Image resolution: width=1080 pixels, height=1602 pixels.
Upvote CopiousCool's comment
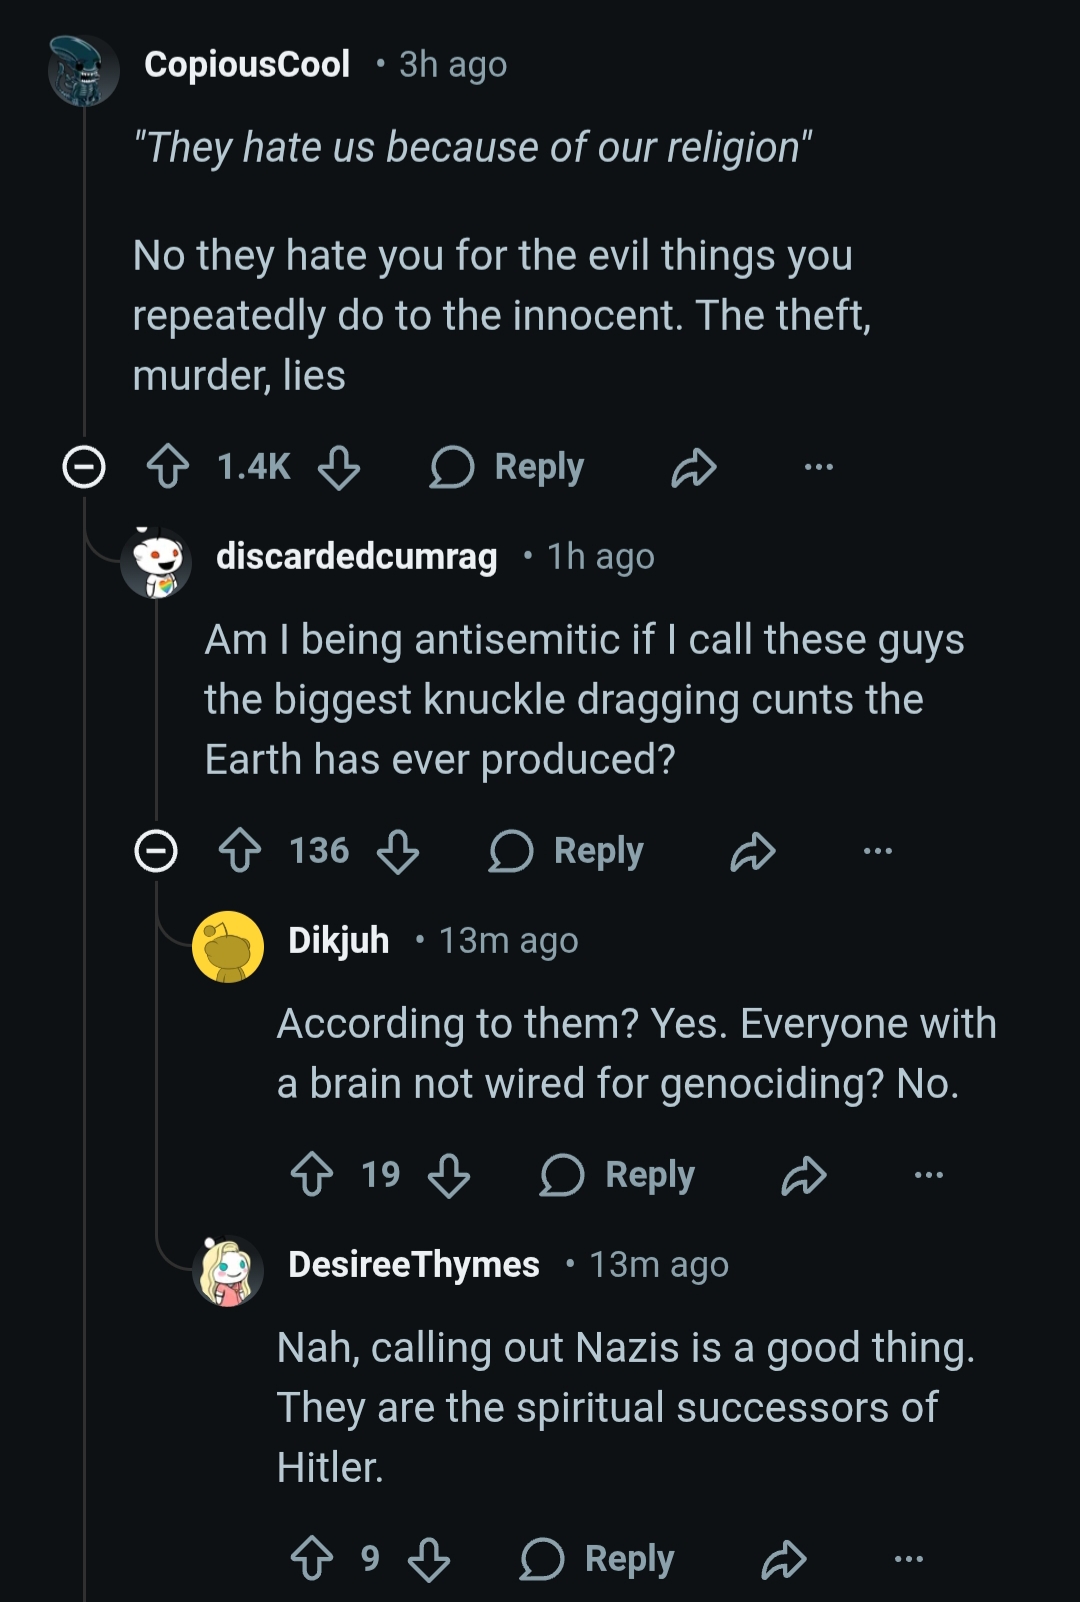point(168,467)
